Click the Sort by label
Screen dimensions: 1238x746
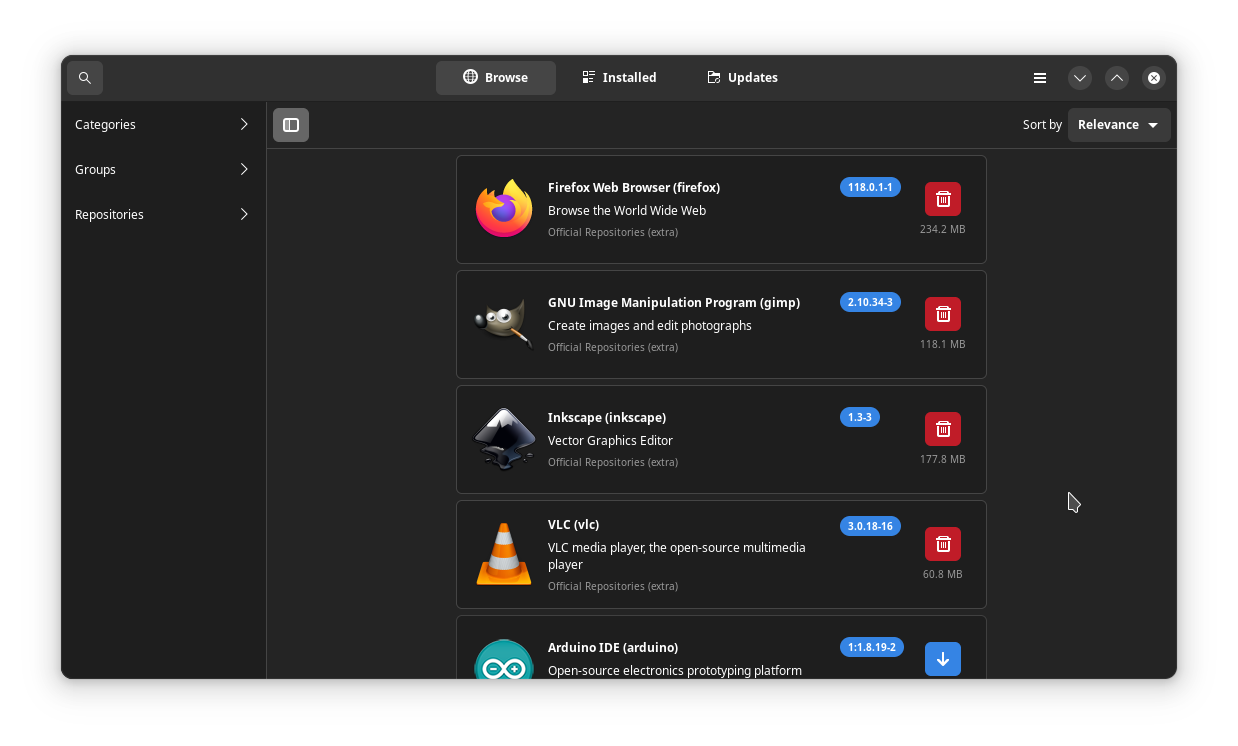point(1042,125)
